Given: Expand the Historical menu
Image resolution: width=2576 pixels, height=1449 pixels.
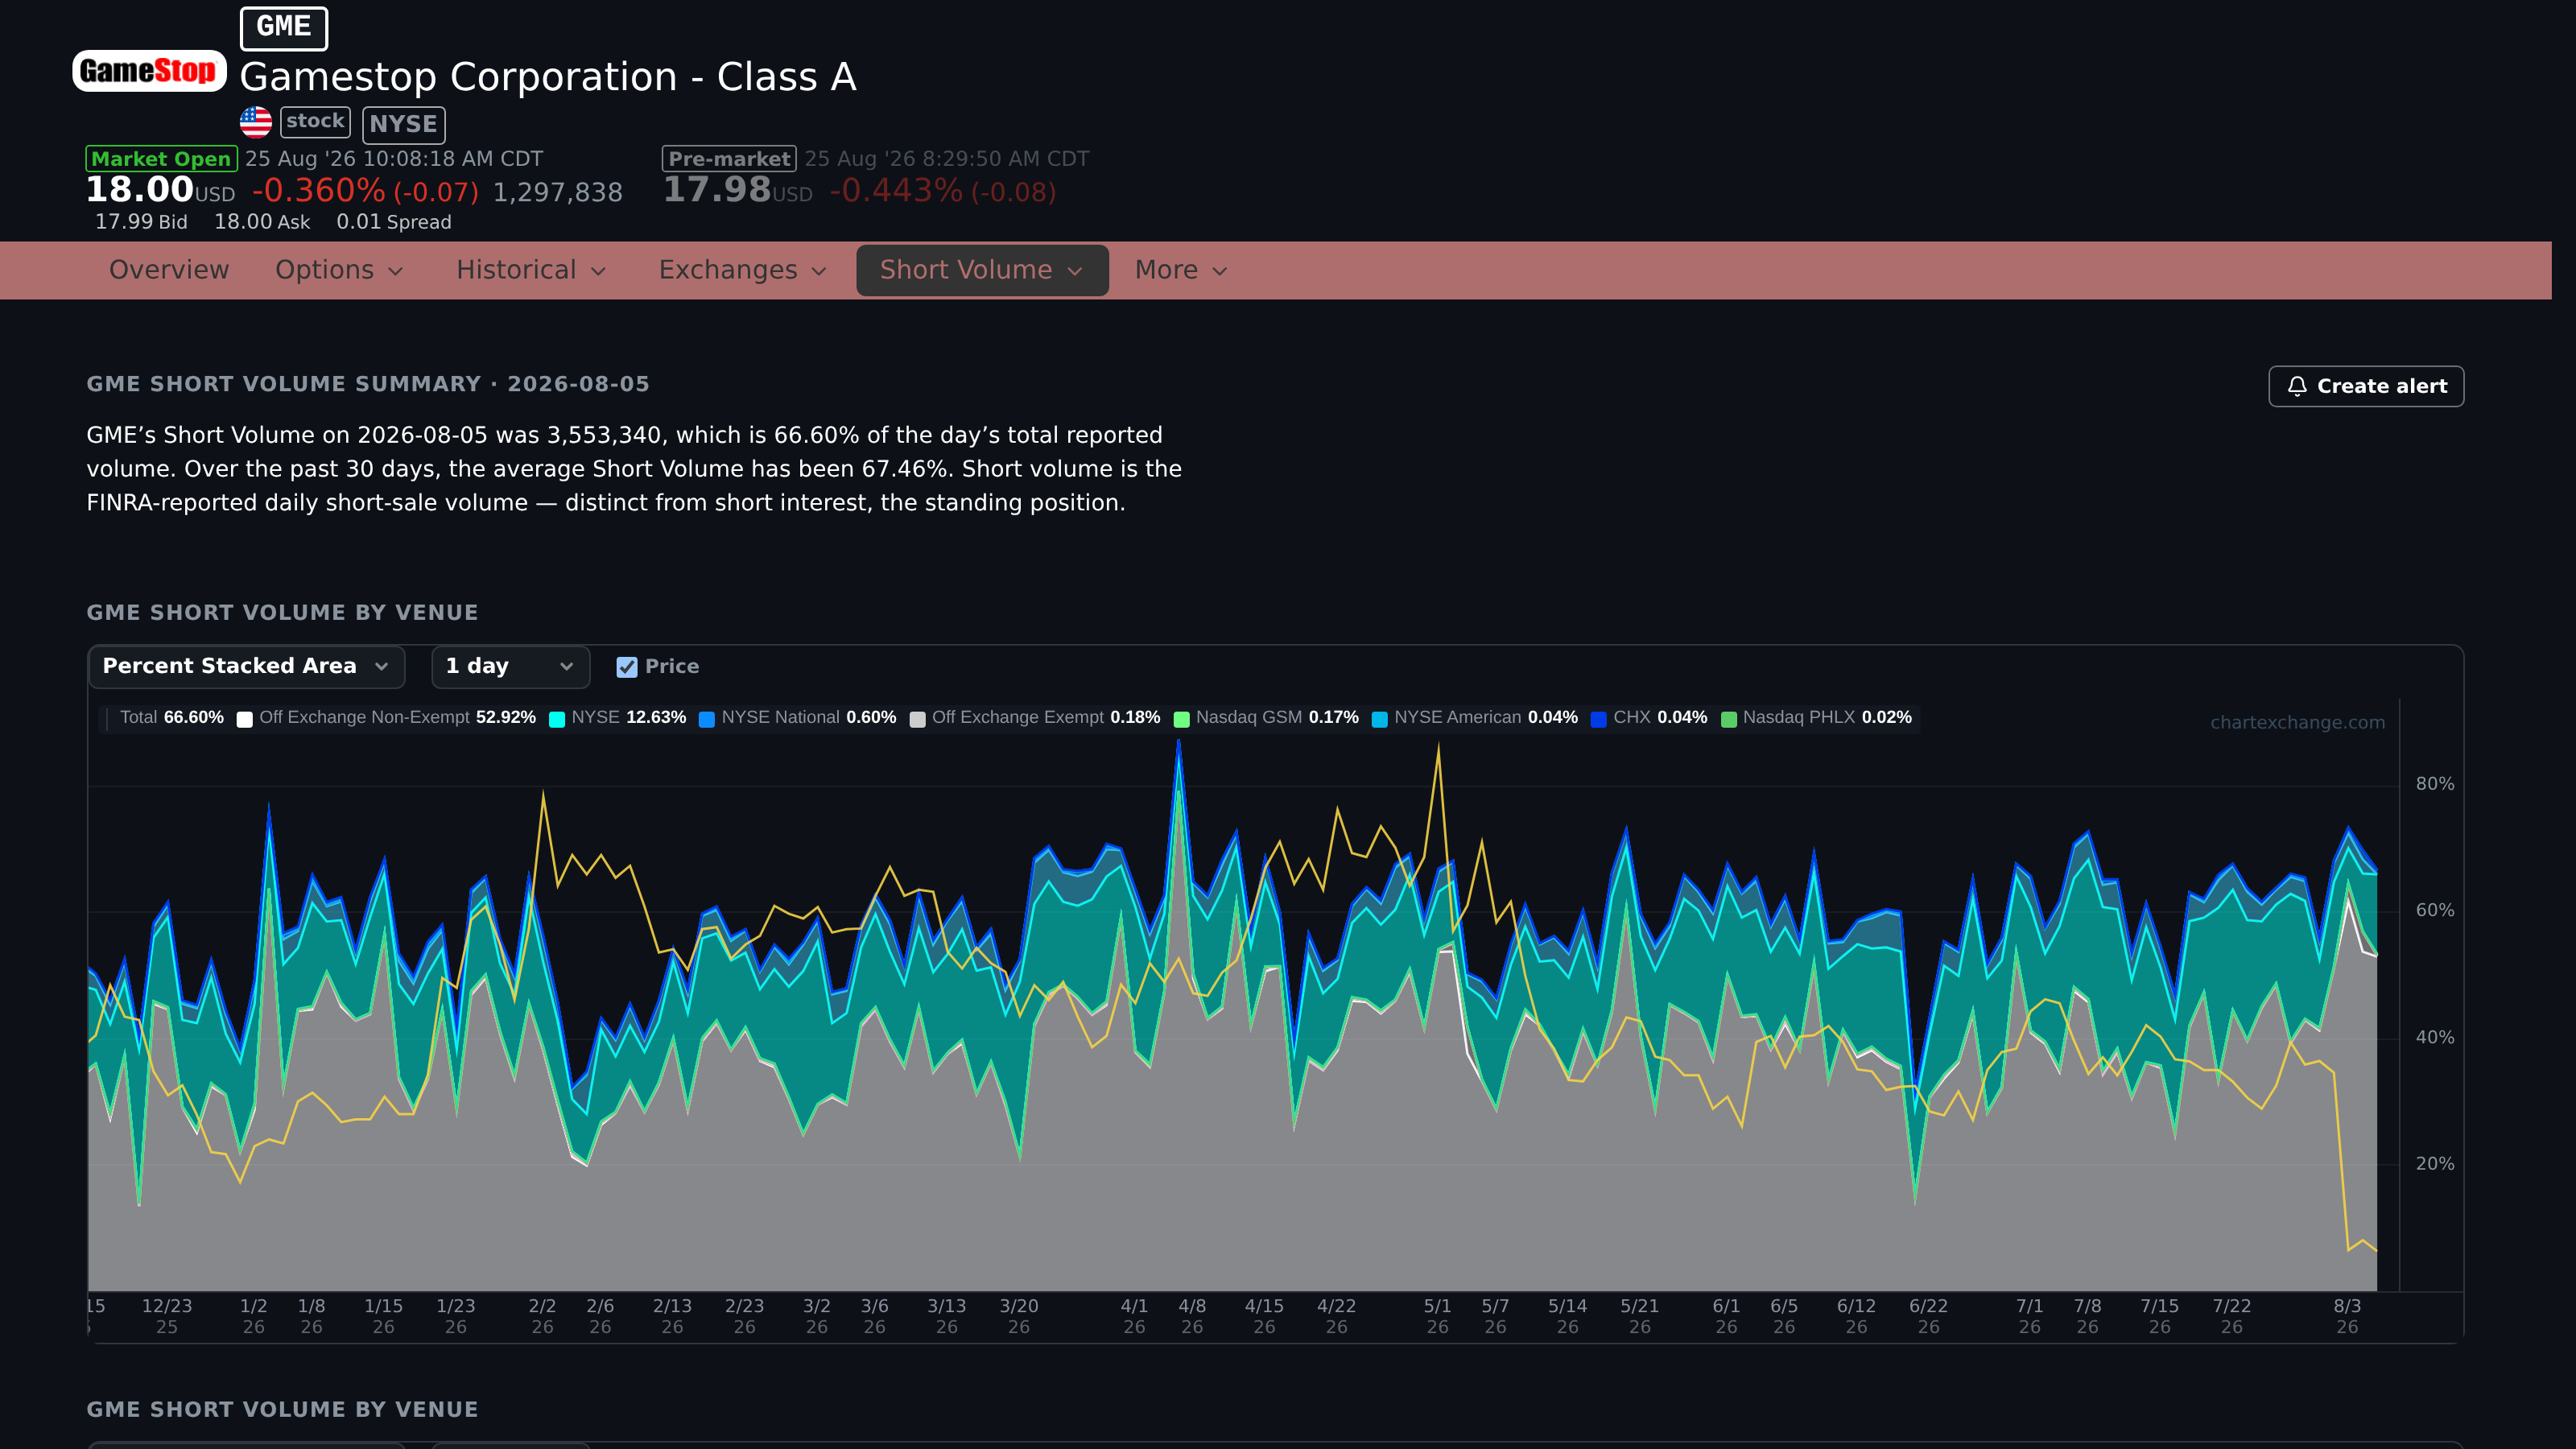Looking at the screenshot, I should click(531, 270).
